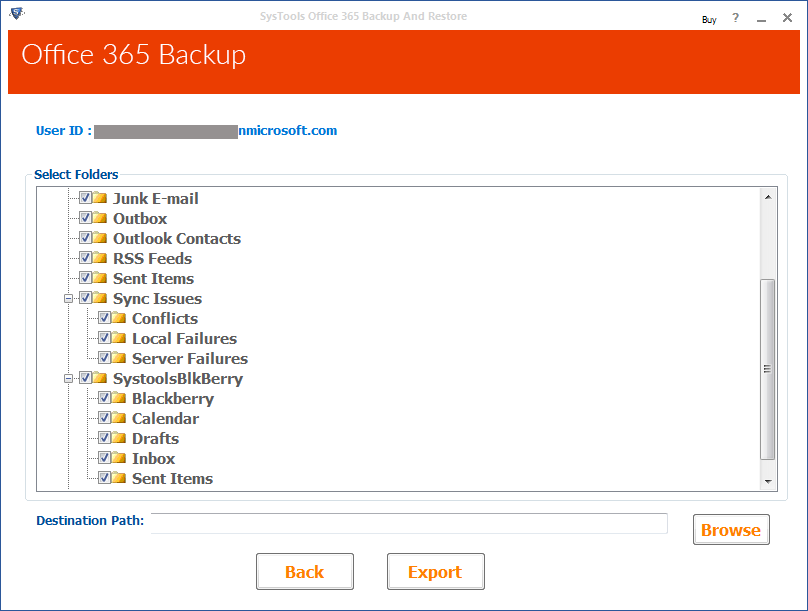The height and width of the screenshot is (611, 808).
Task: Select the Server Failures subfolder label
Action: point(190,359)
